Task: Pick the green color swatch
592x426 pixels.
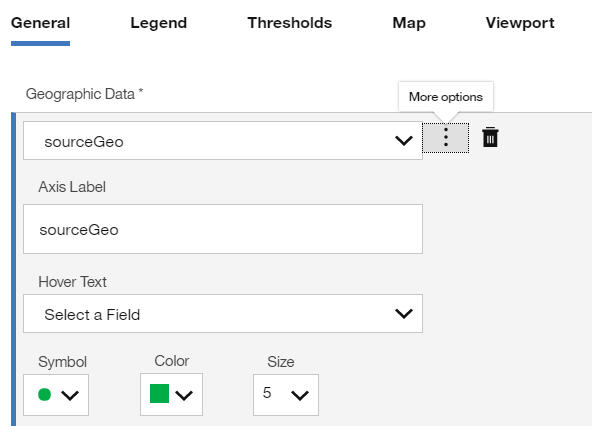Action: tap(159, 394)
